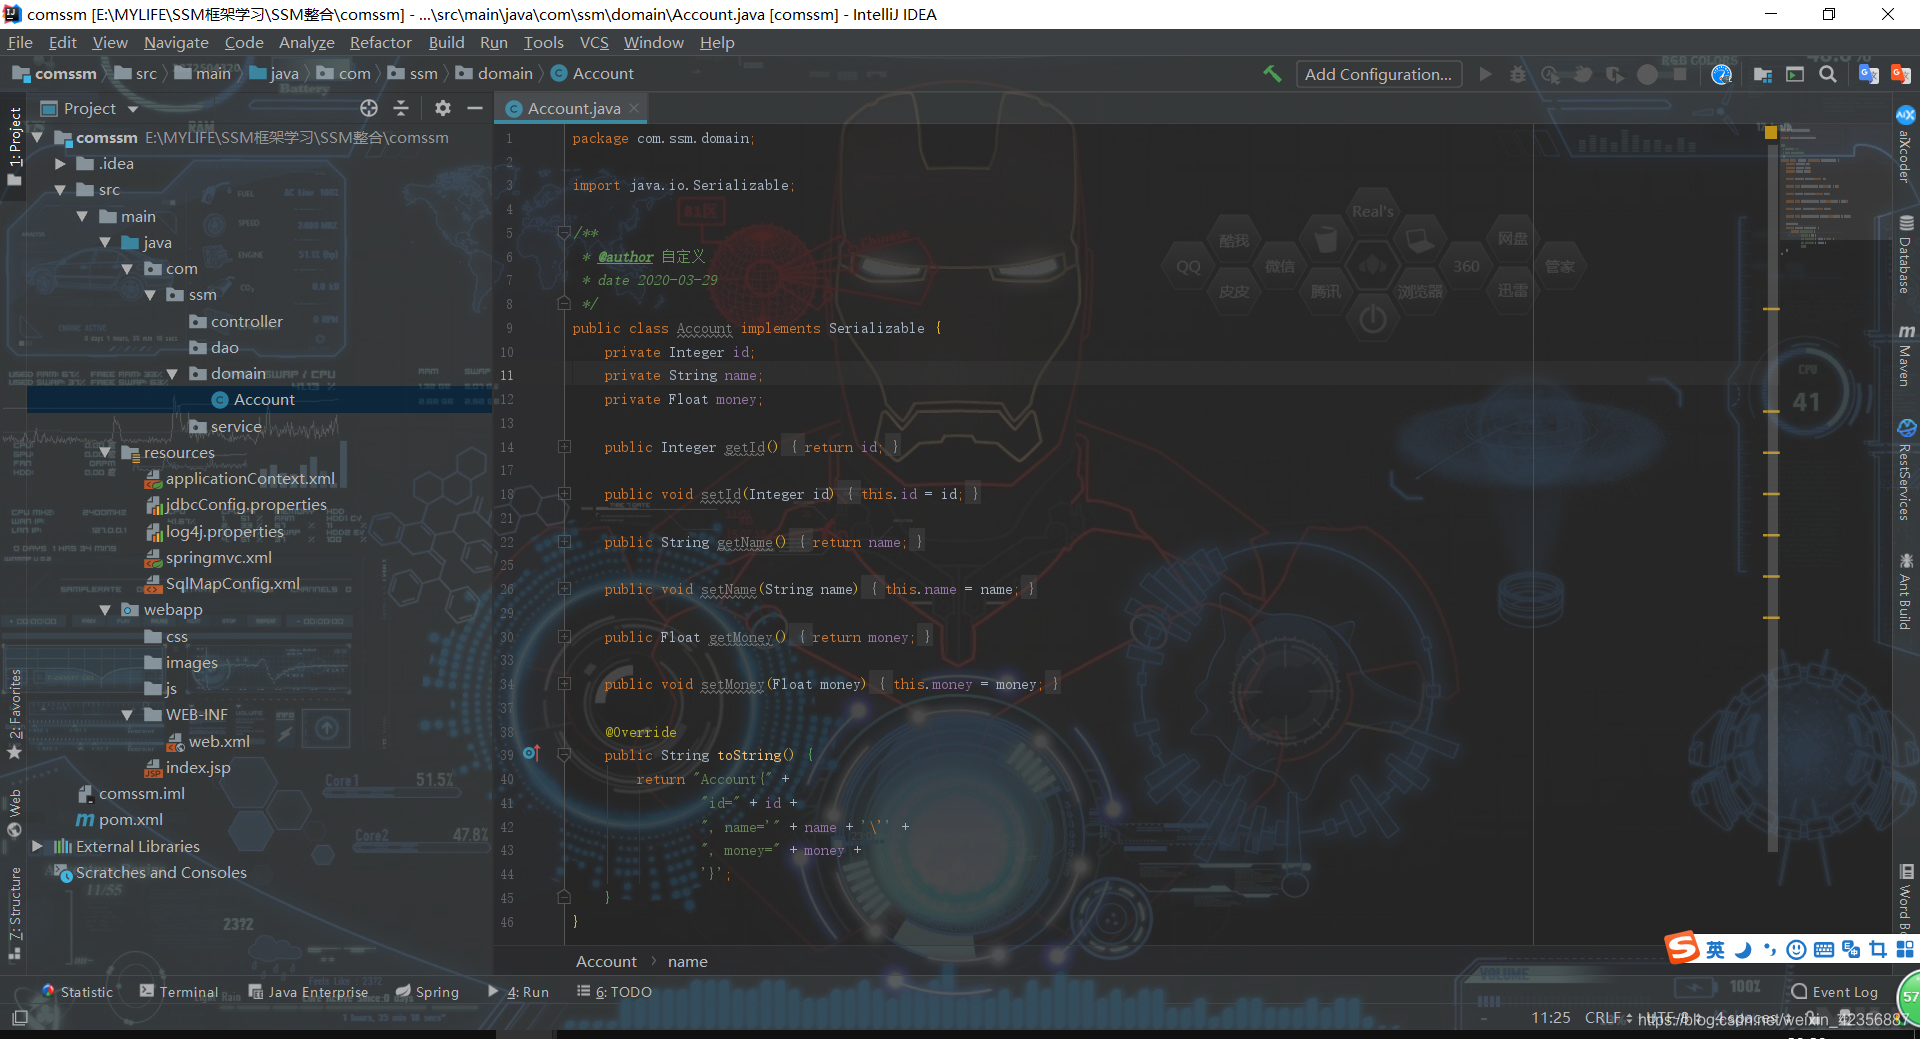The image size is (1920, 1039).
Task: Open the Maven tool window
Action: 1905,356
